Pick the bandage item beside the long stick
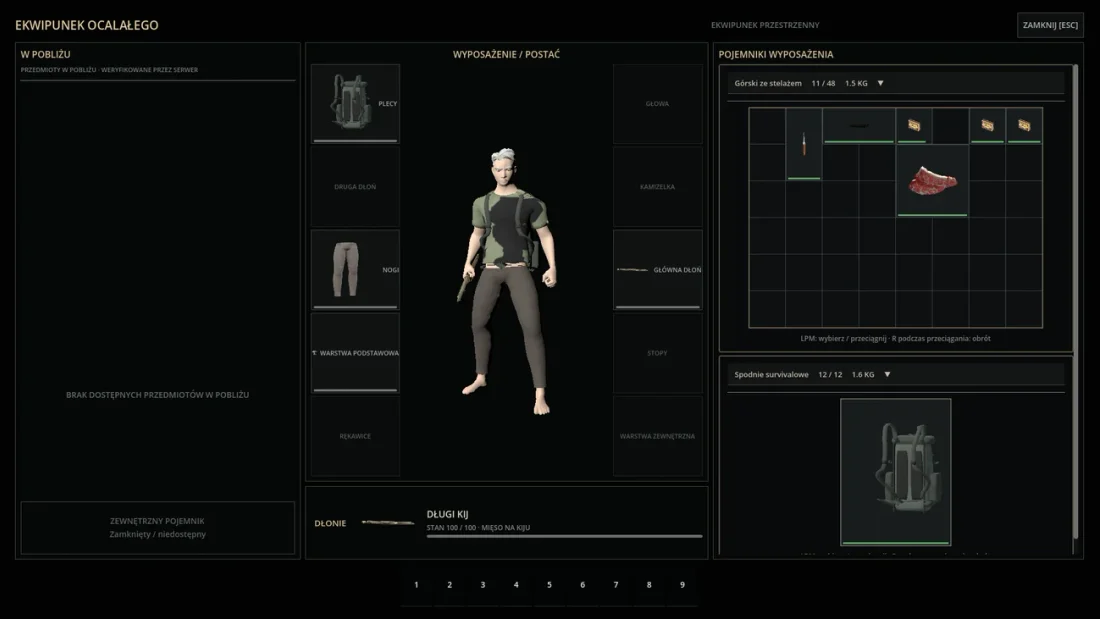Image resolution: width=1100 pixels, height=619 pixels. click(913, 126)
